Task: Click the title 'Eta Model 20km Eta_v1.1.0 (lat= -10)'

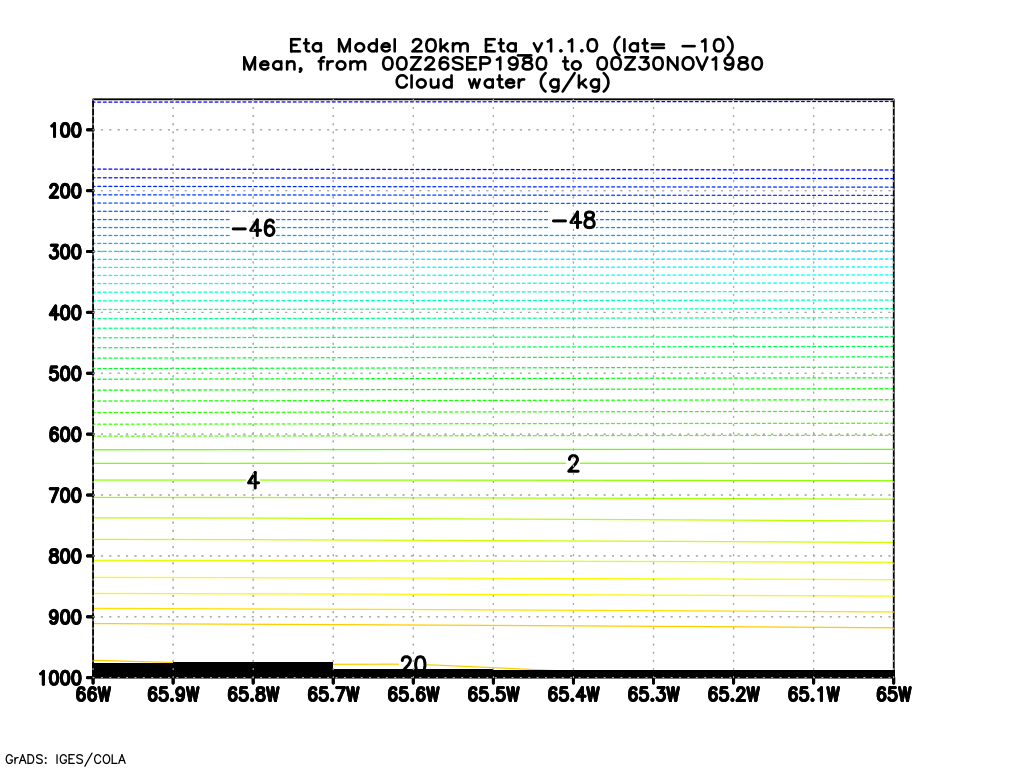Action: (x=511, y=46)
